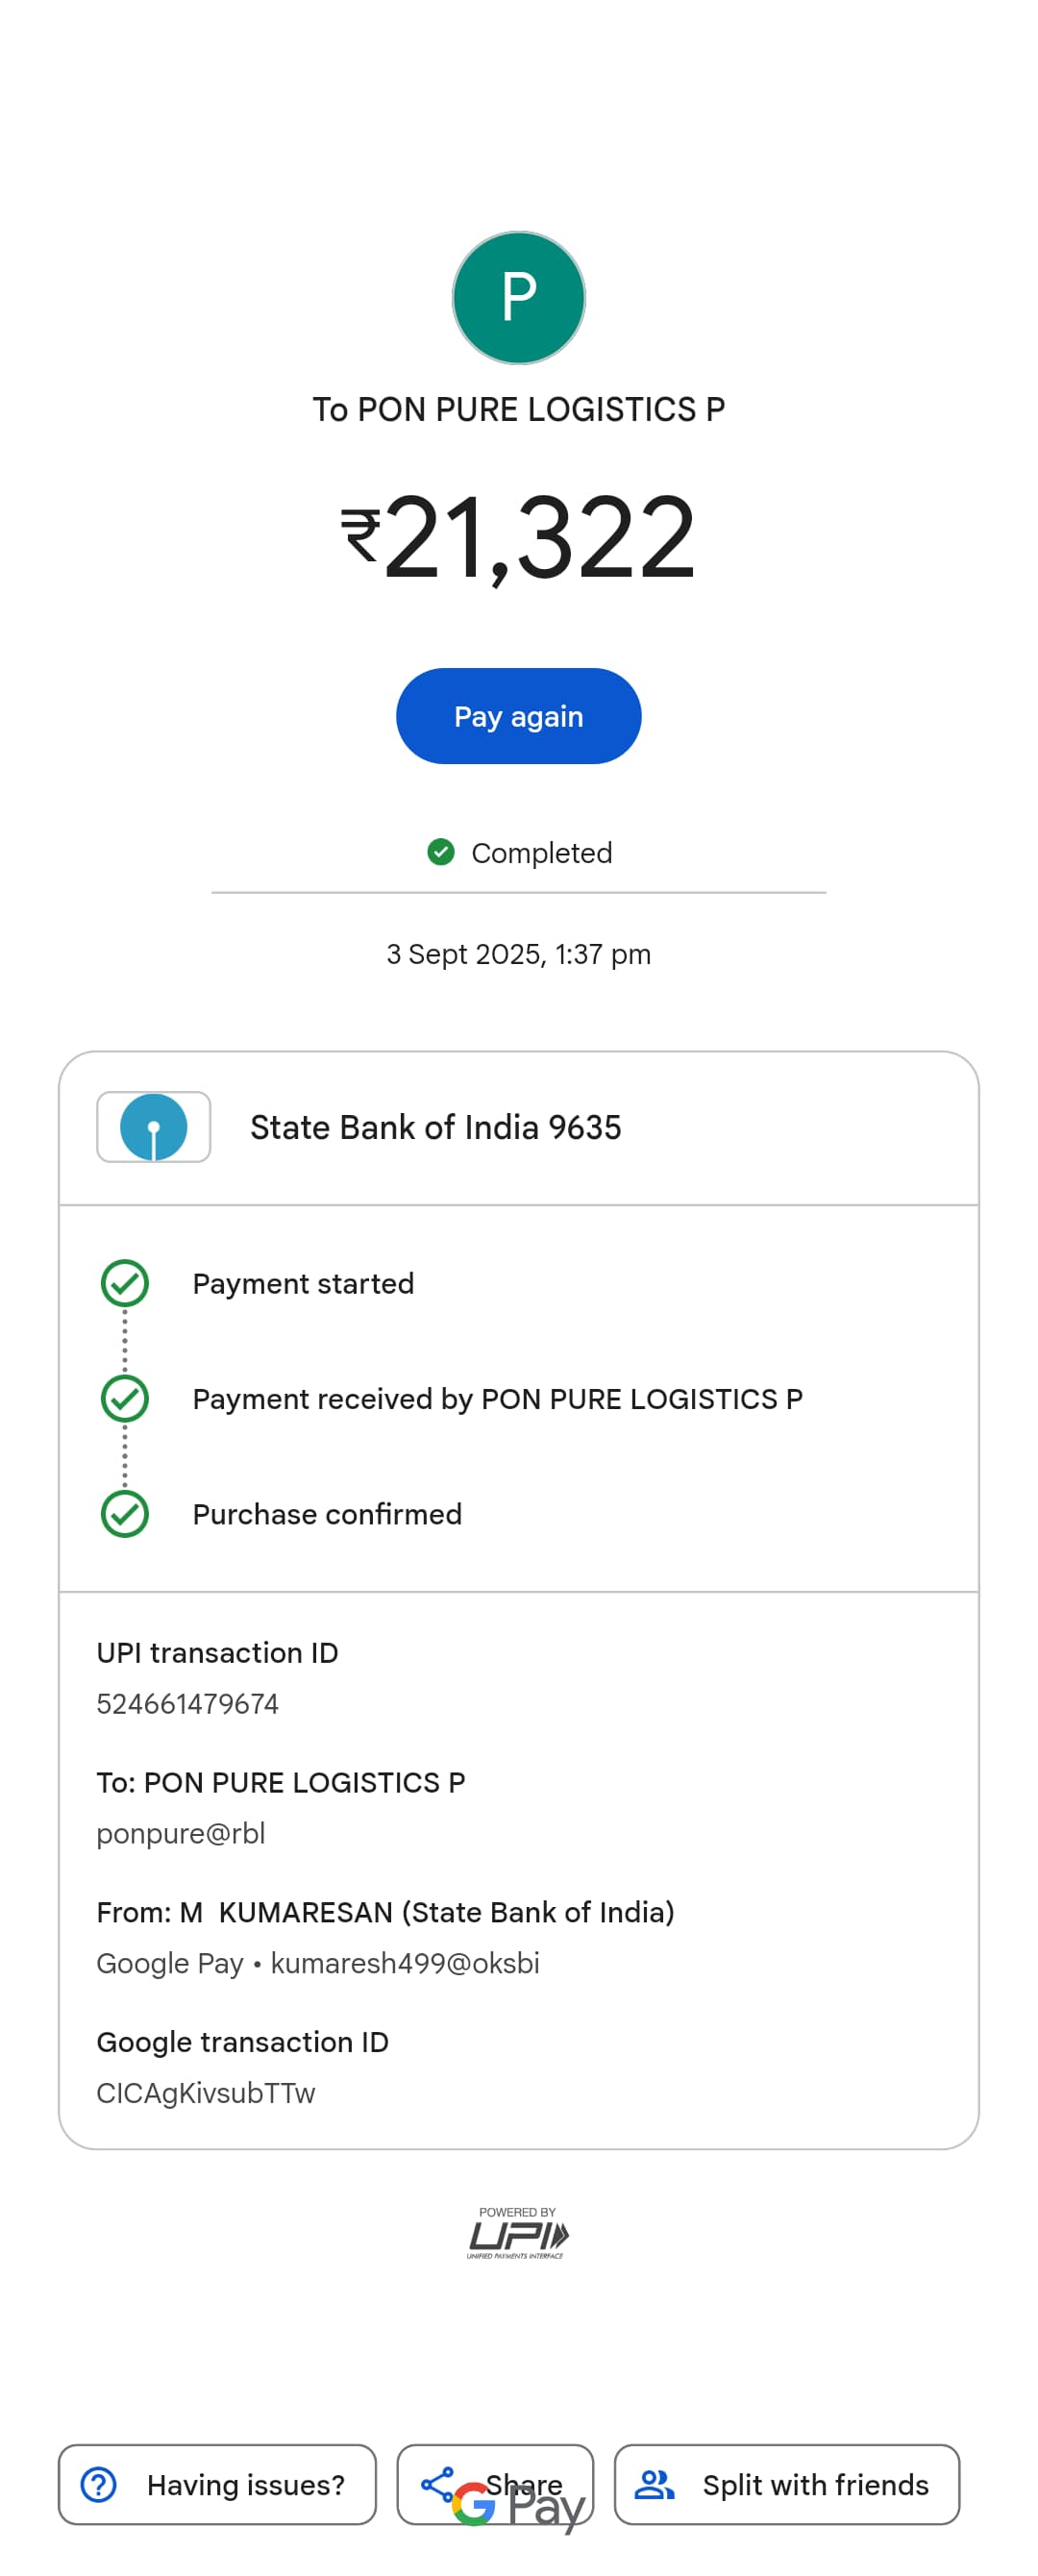This screenshot has height=2576, width=1038.
Task: Click the share arrow icon
Action: tap(437, 2483)
